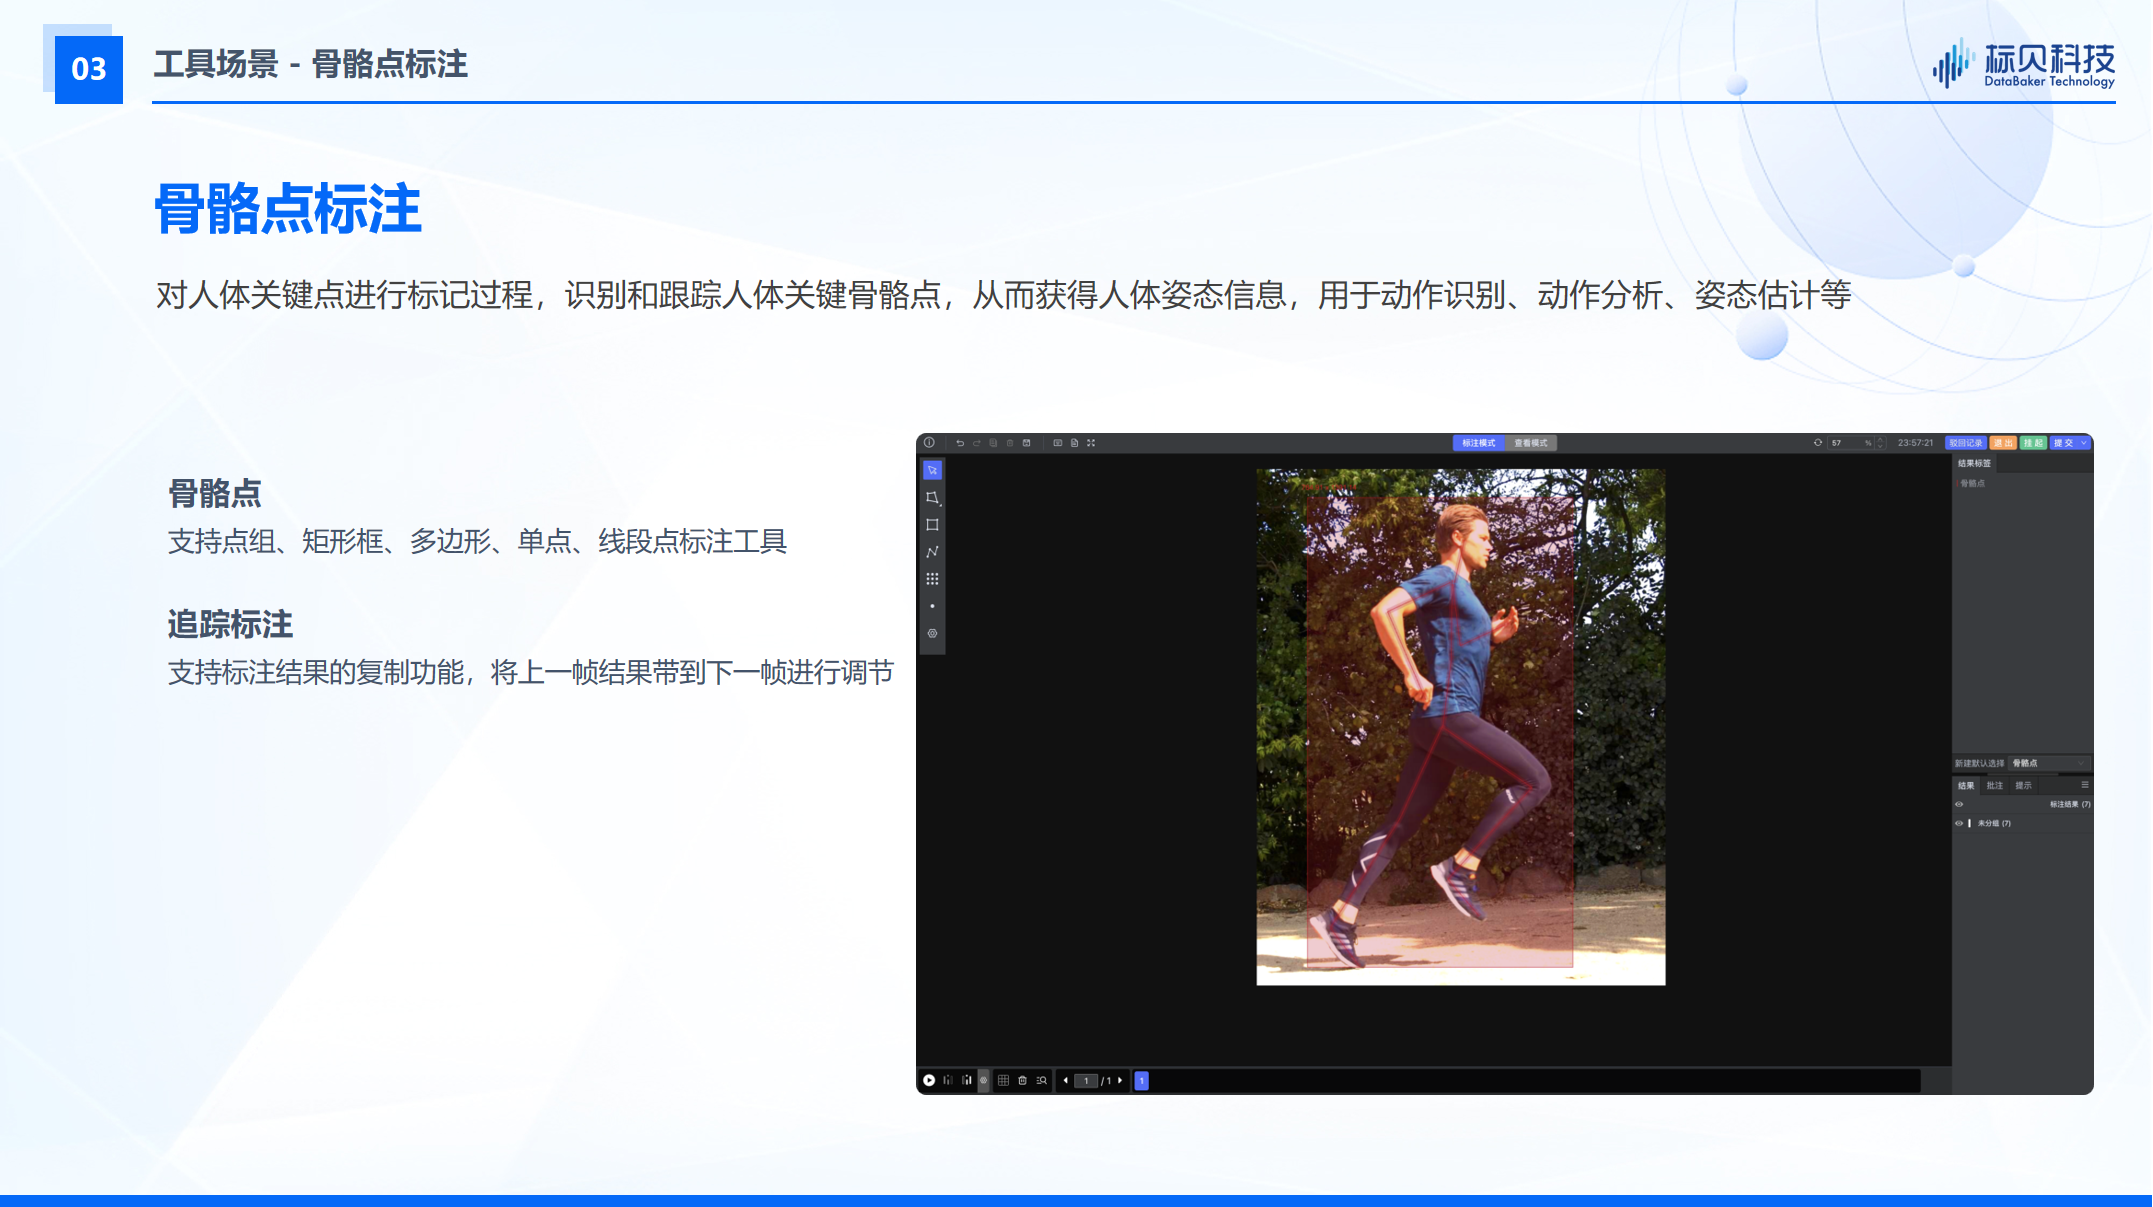The width and height of the screenshot is (2153, 1207).
Task: Click the 标注结果 (7) text
Action: [2070, 804]
